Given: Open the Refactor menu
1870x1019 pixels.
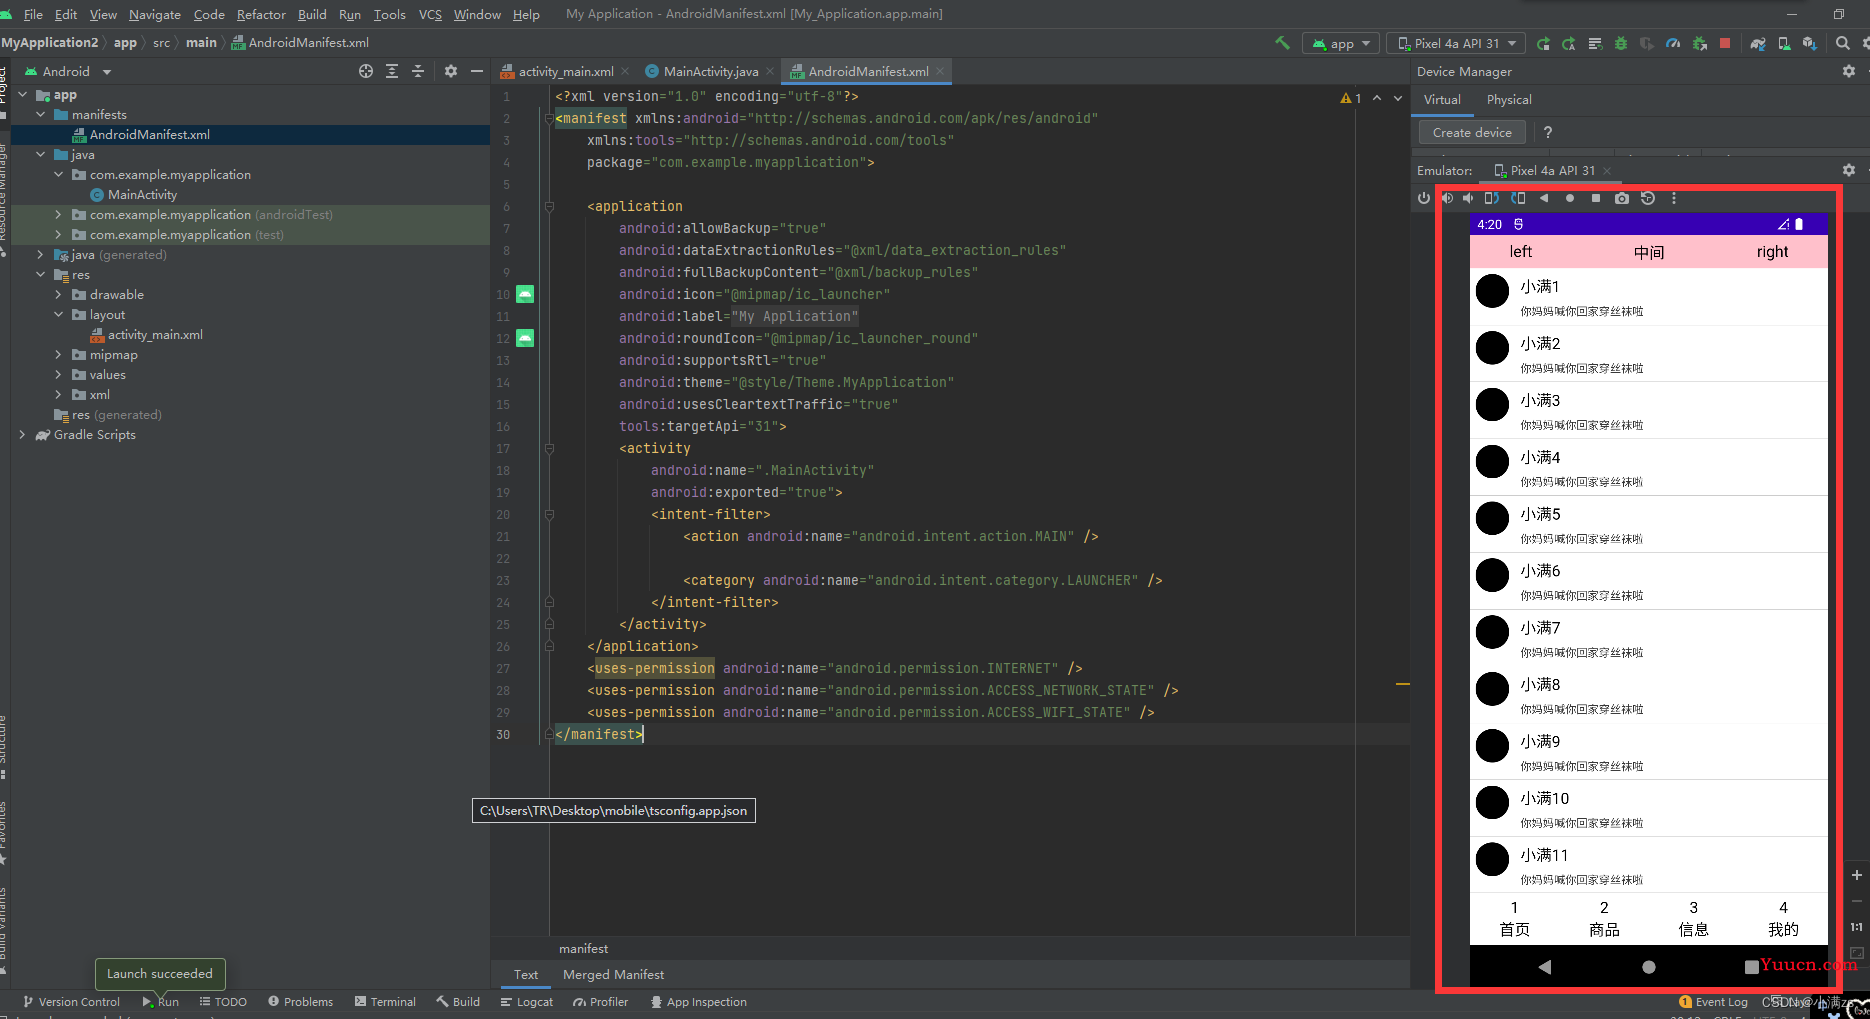Looking at the screenshot, I should 261,14.
